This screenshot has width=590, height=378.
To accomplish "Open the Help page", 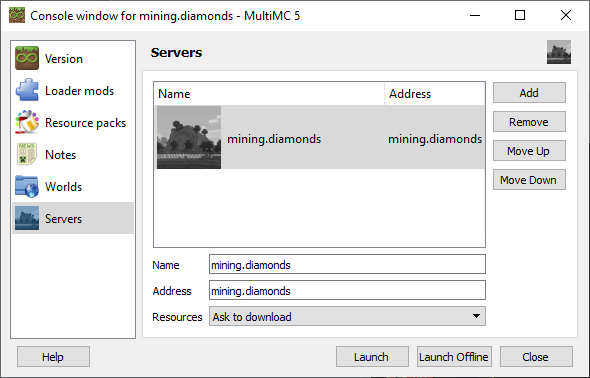I will coord(53,357).
